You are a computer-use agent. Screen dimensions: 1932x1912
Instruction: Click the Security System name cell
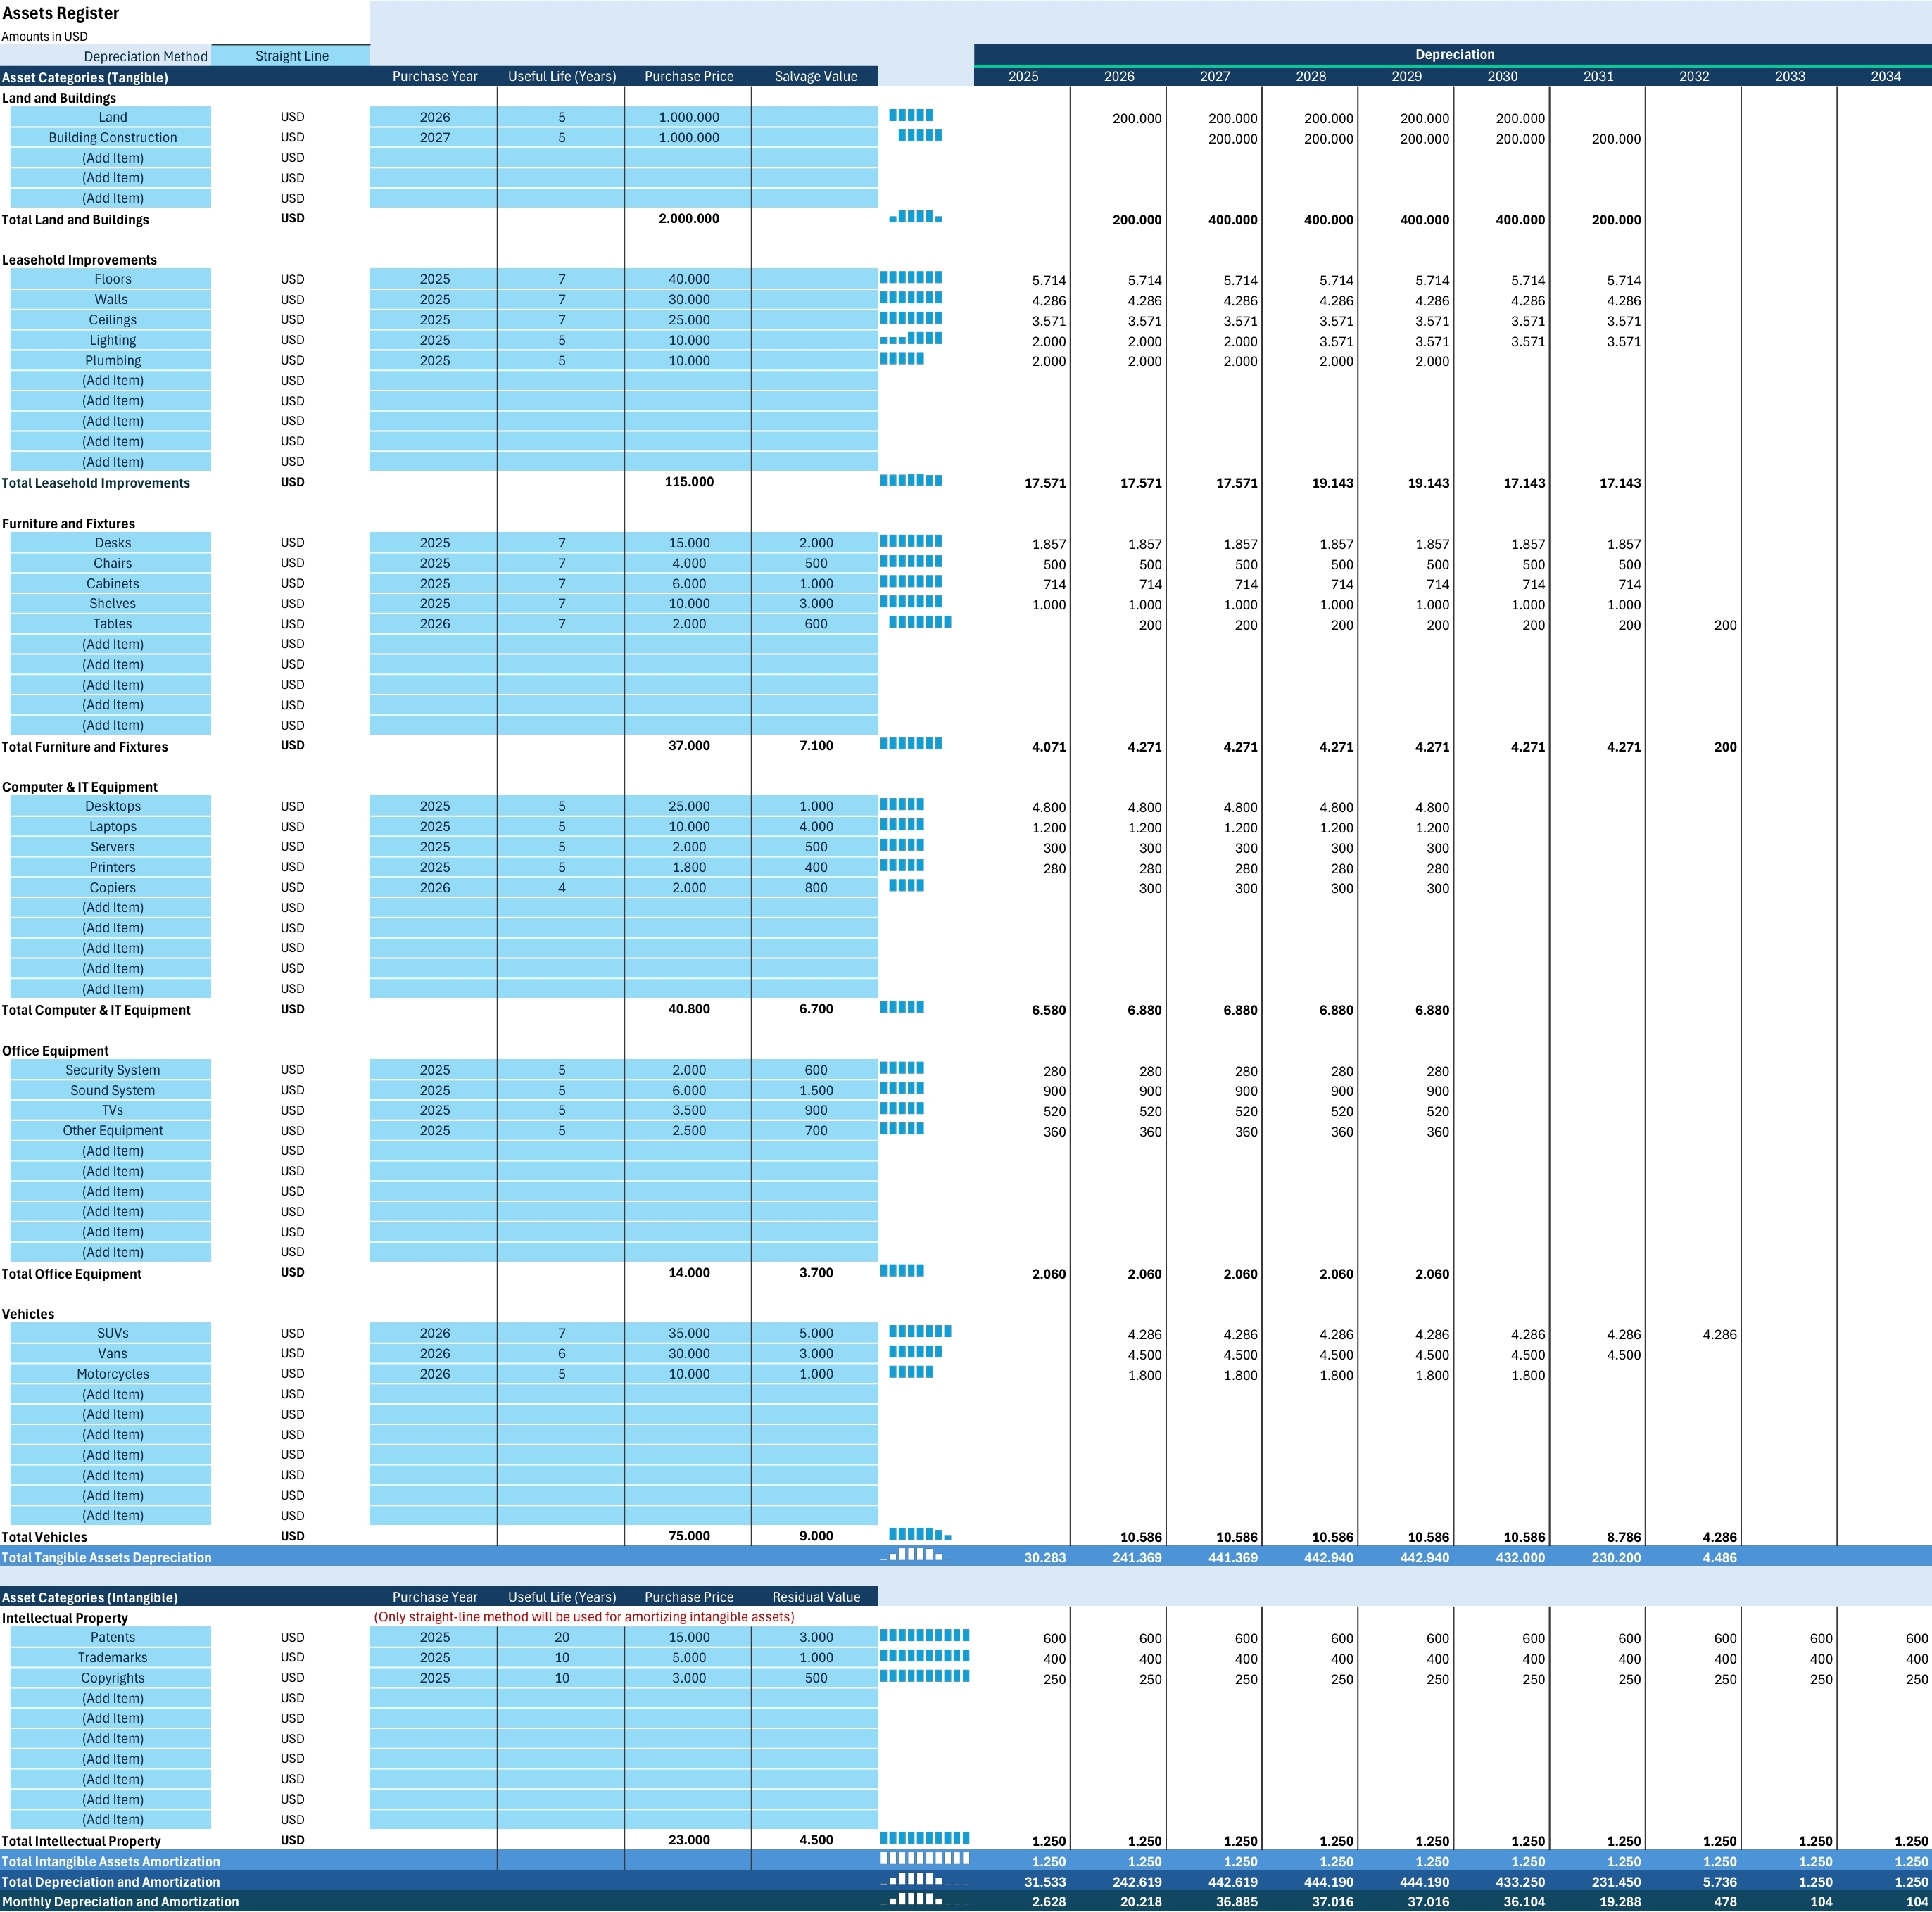click(x=111, y=1070)
